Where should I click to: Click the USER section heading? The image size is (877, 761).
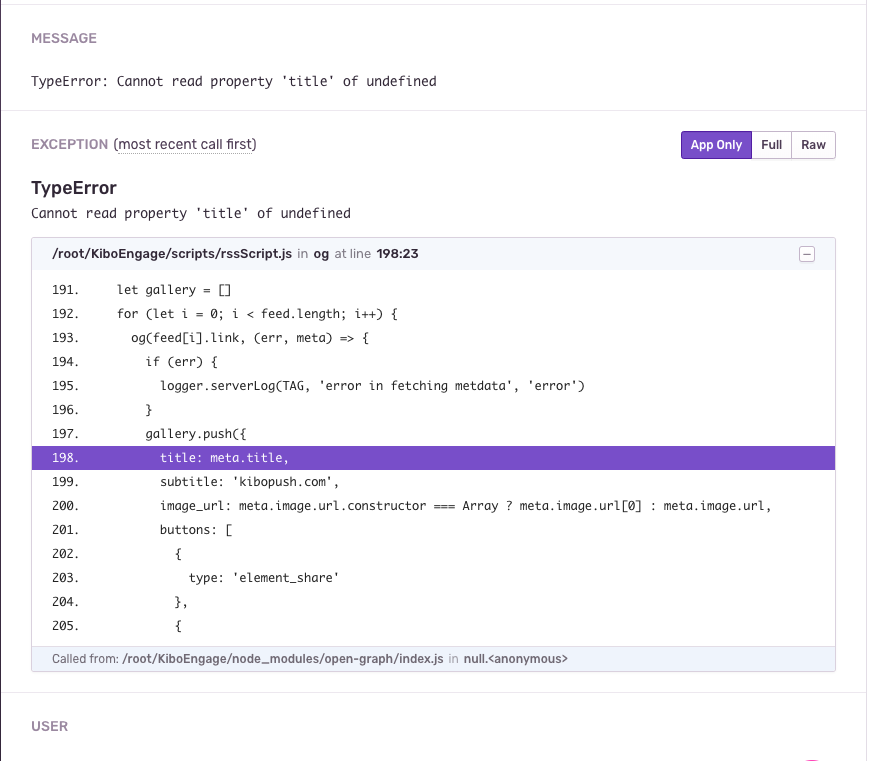click(49, 726)
